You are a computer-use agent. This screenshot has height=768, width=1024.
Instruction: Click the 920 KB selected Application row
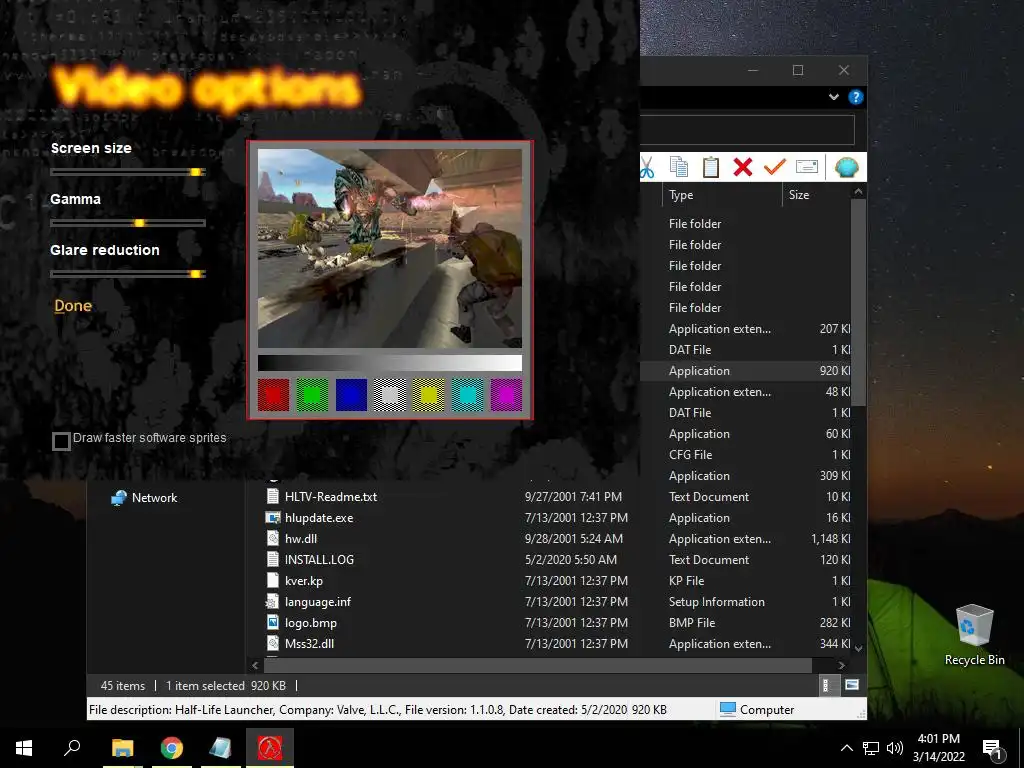point(745,370)
